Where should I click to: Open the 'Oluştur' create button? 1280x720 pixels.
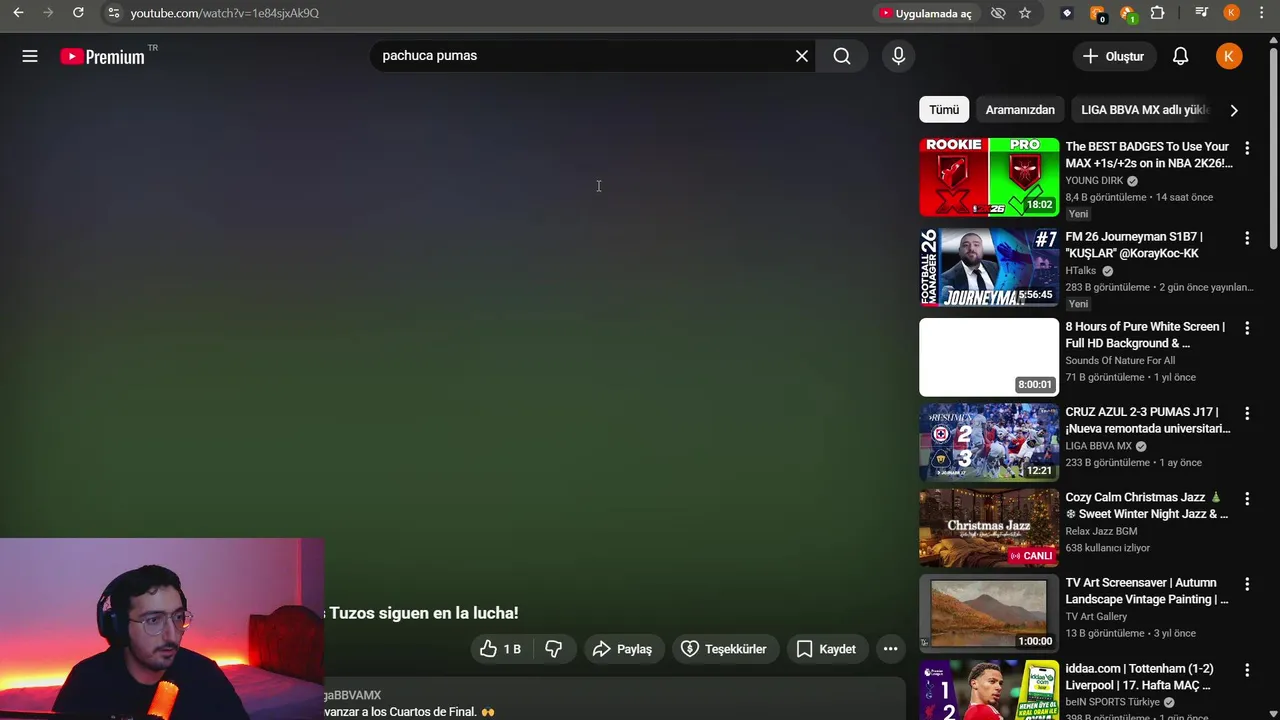click(1114, 56)
